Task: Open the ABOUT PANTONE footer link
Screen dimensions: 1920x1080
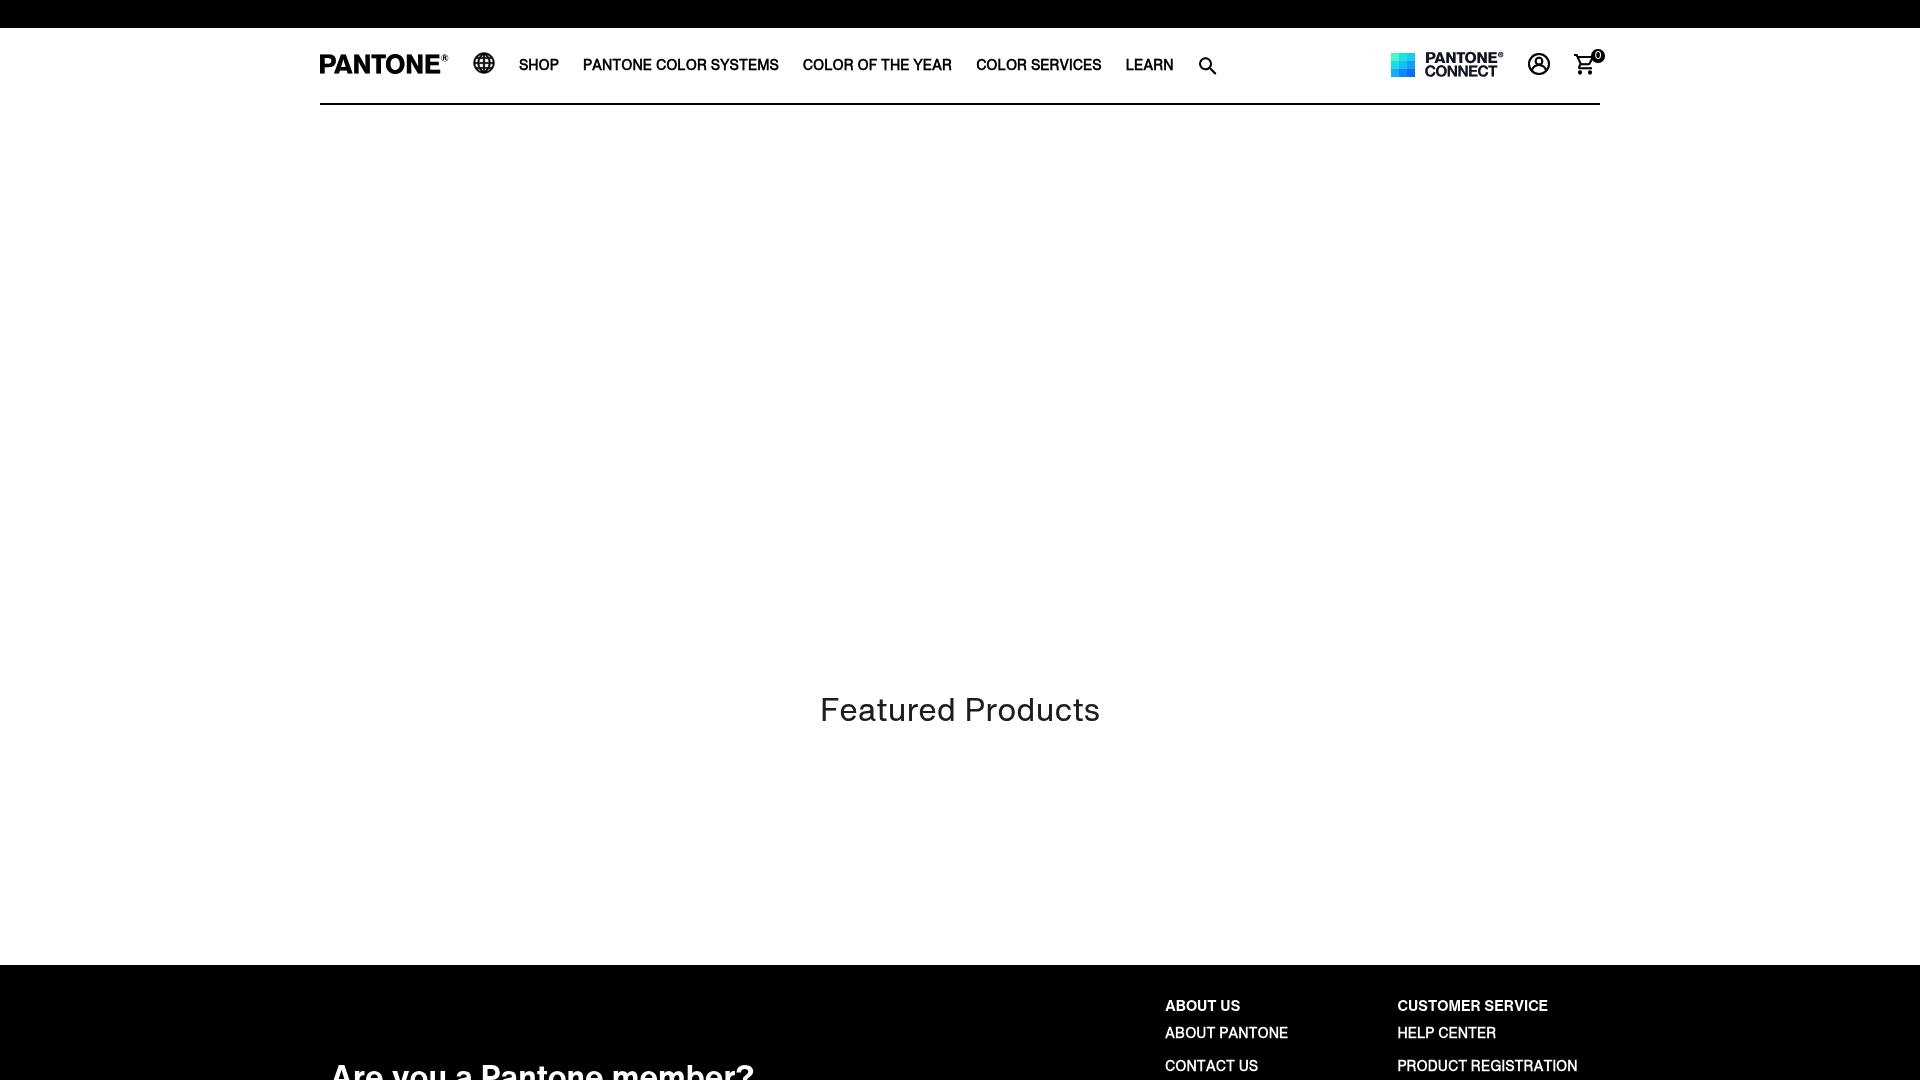Action: 1226,1033
